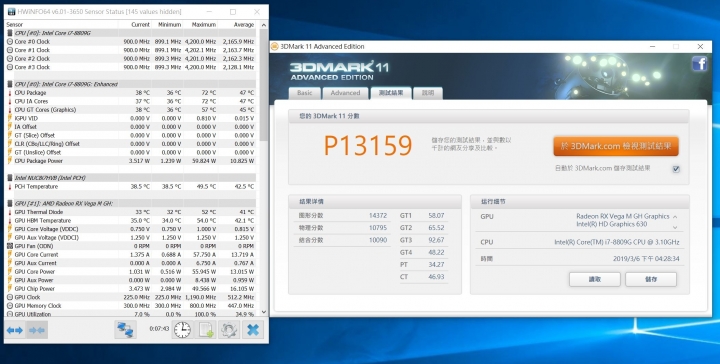Select the Core #0 Clock row
The width and height of the screenshot is (720, 364).
tap(130, 42)
